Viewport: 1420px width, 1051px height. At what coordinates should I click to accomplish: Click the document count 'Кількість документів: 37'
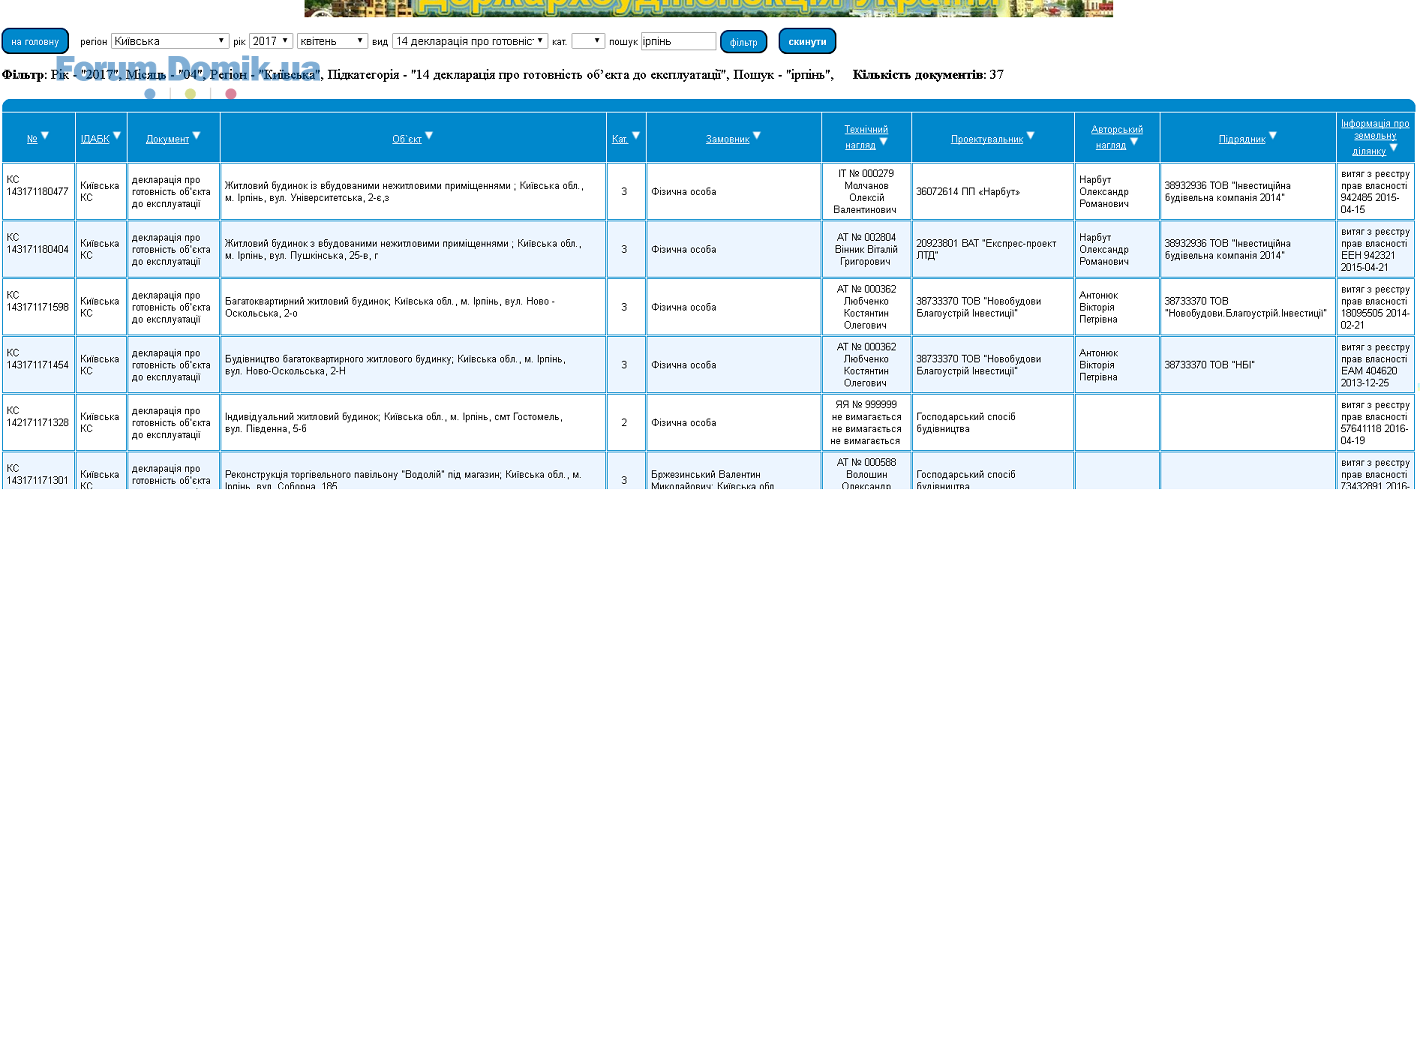(x=928, y=75)
